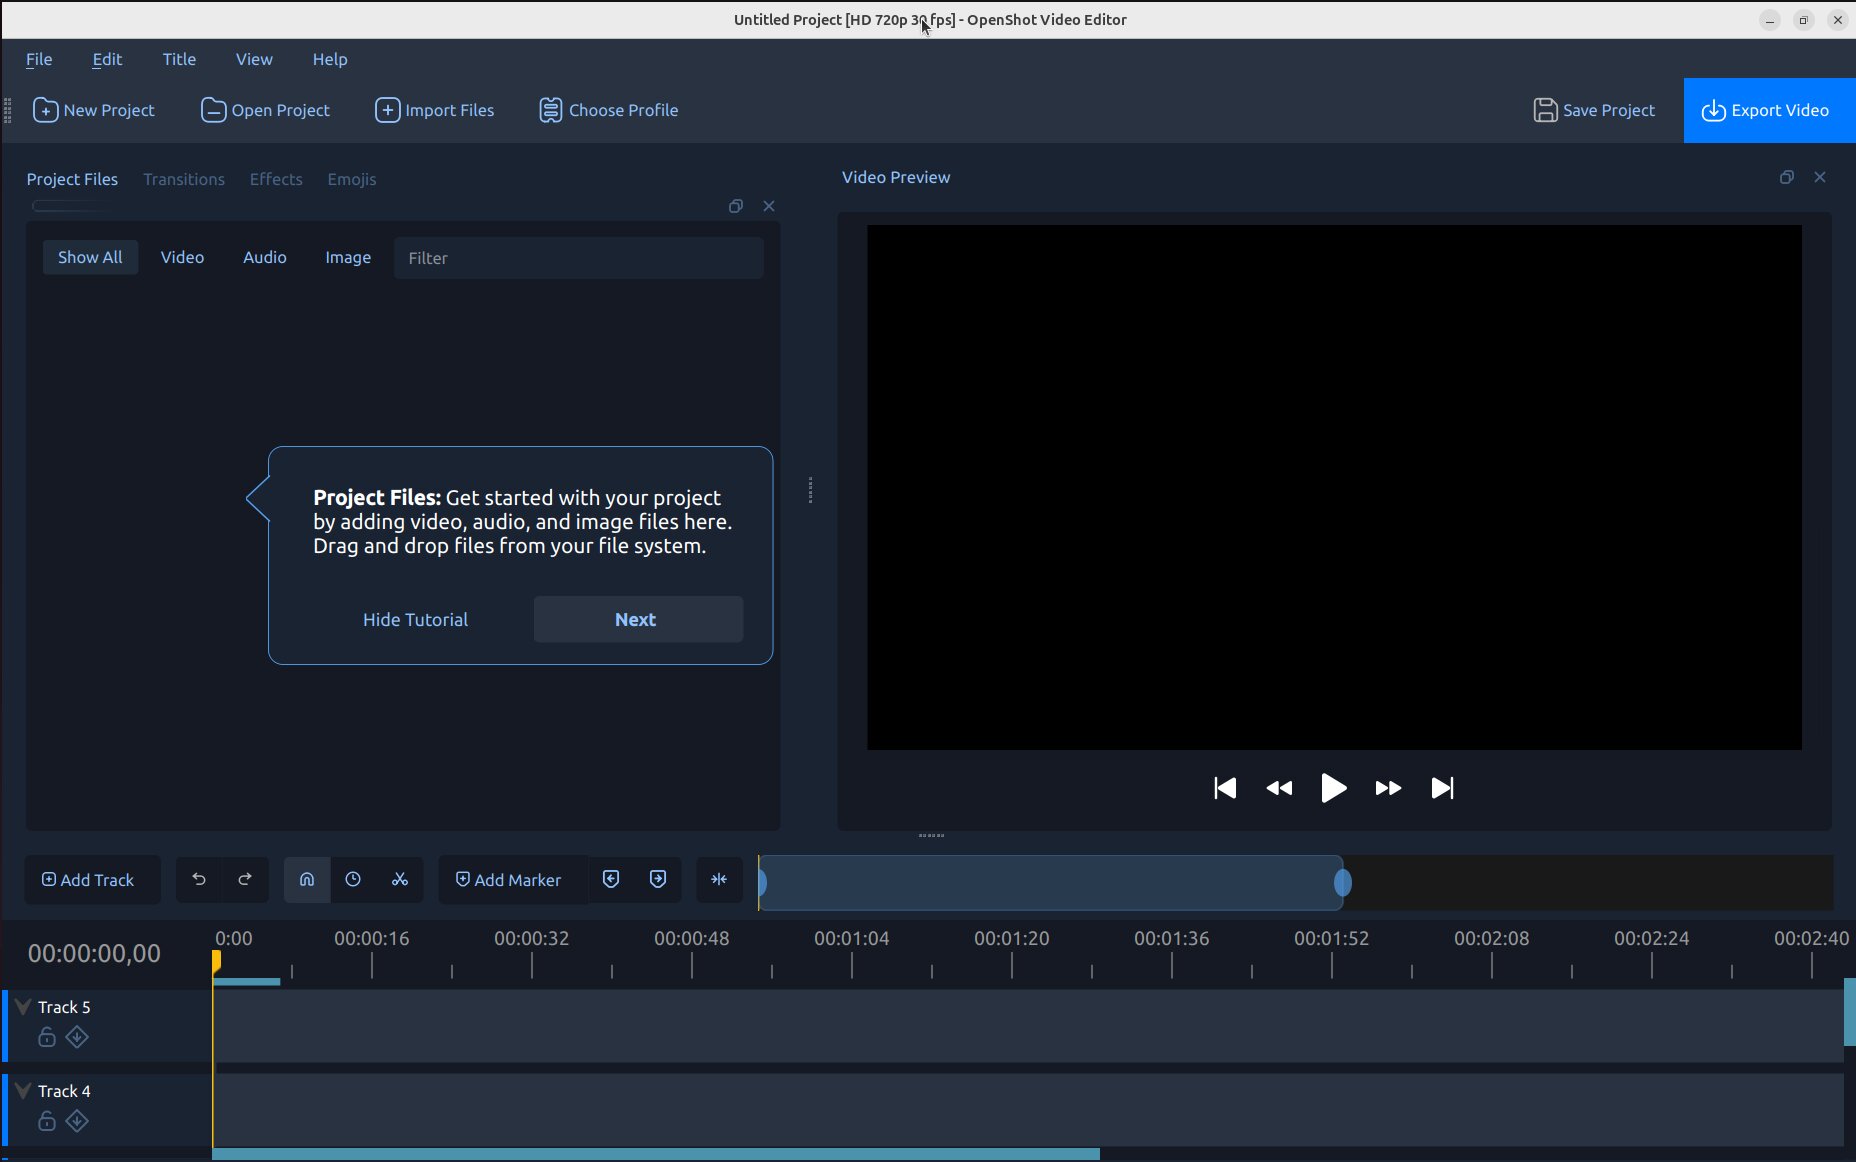Switch to the Transitions tab
The image size is (1856, 1162).
click(x=184, y=179)
